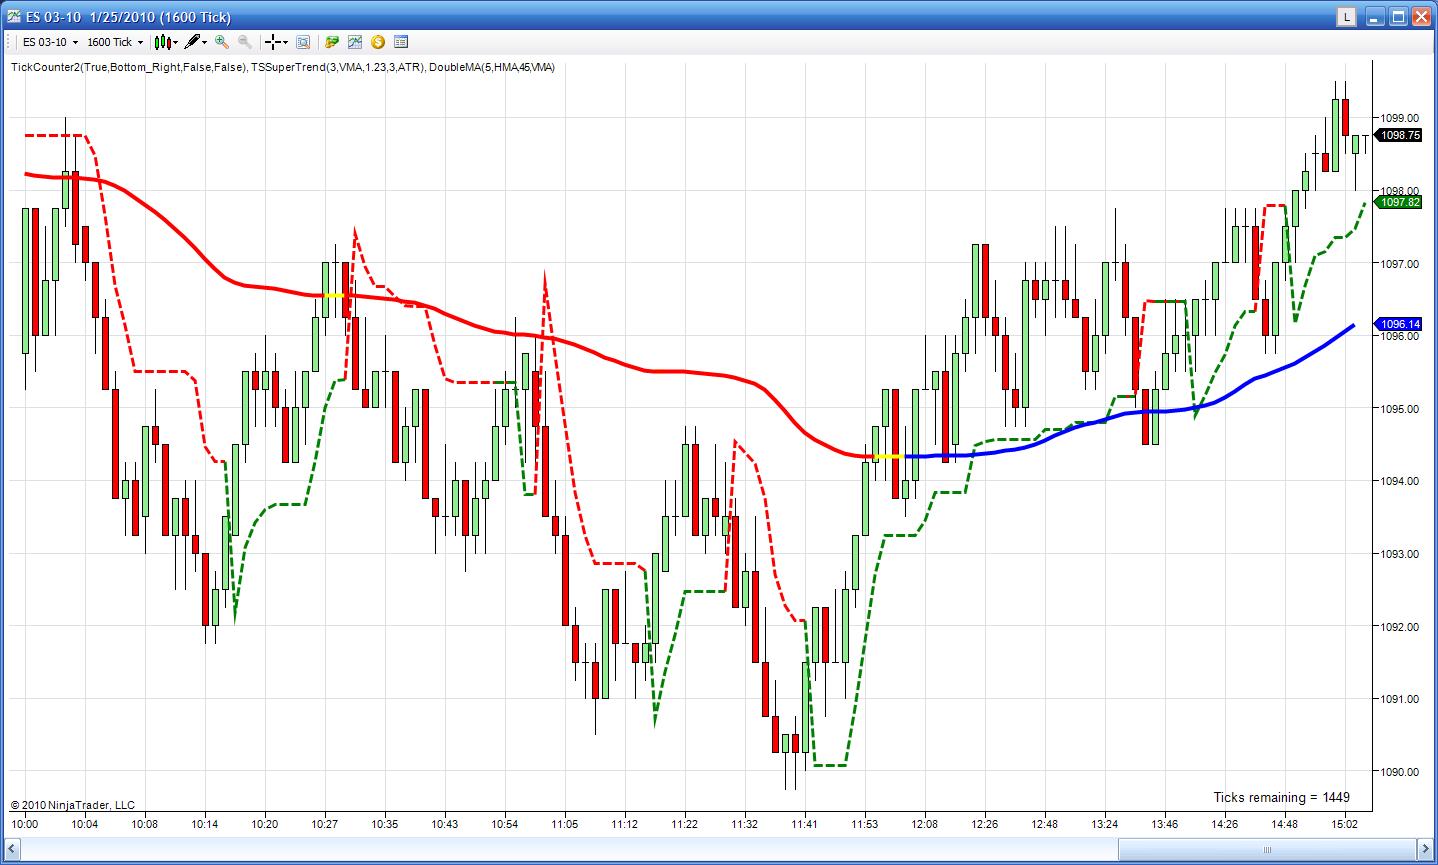
Task: Expand the drawing tools dropdown arrow
Action: (205, 42)
